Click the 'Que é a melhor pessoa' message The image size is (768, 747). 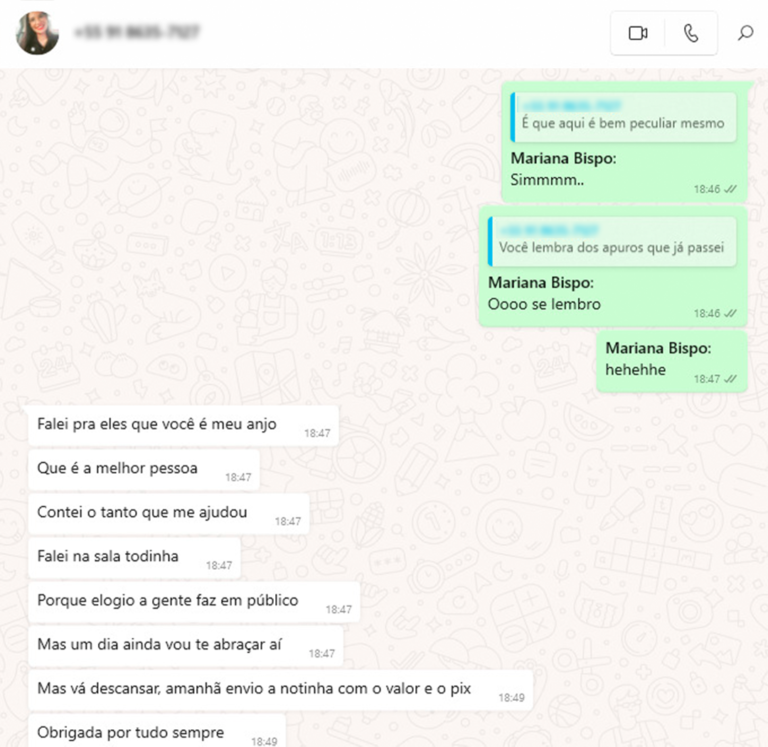click(144, 469)
